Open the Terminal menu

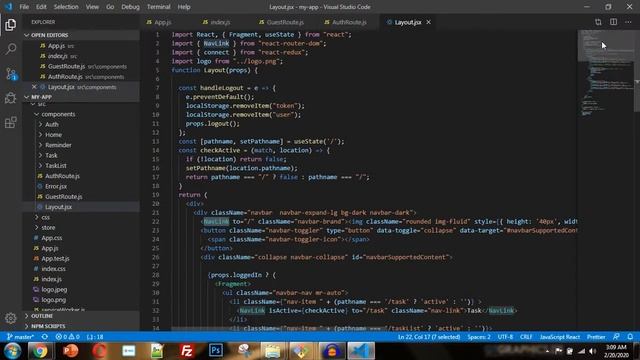[x=158, y=7]
